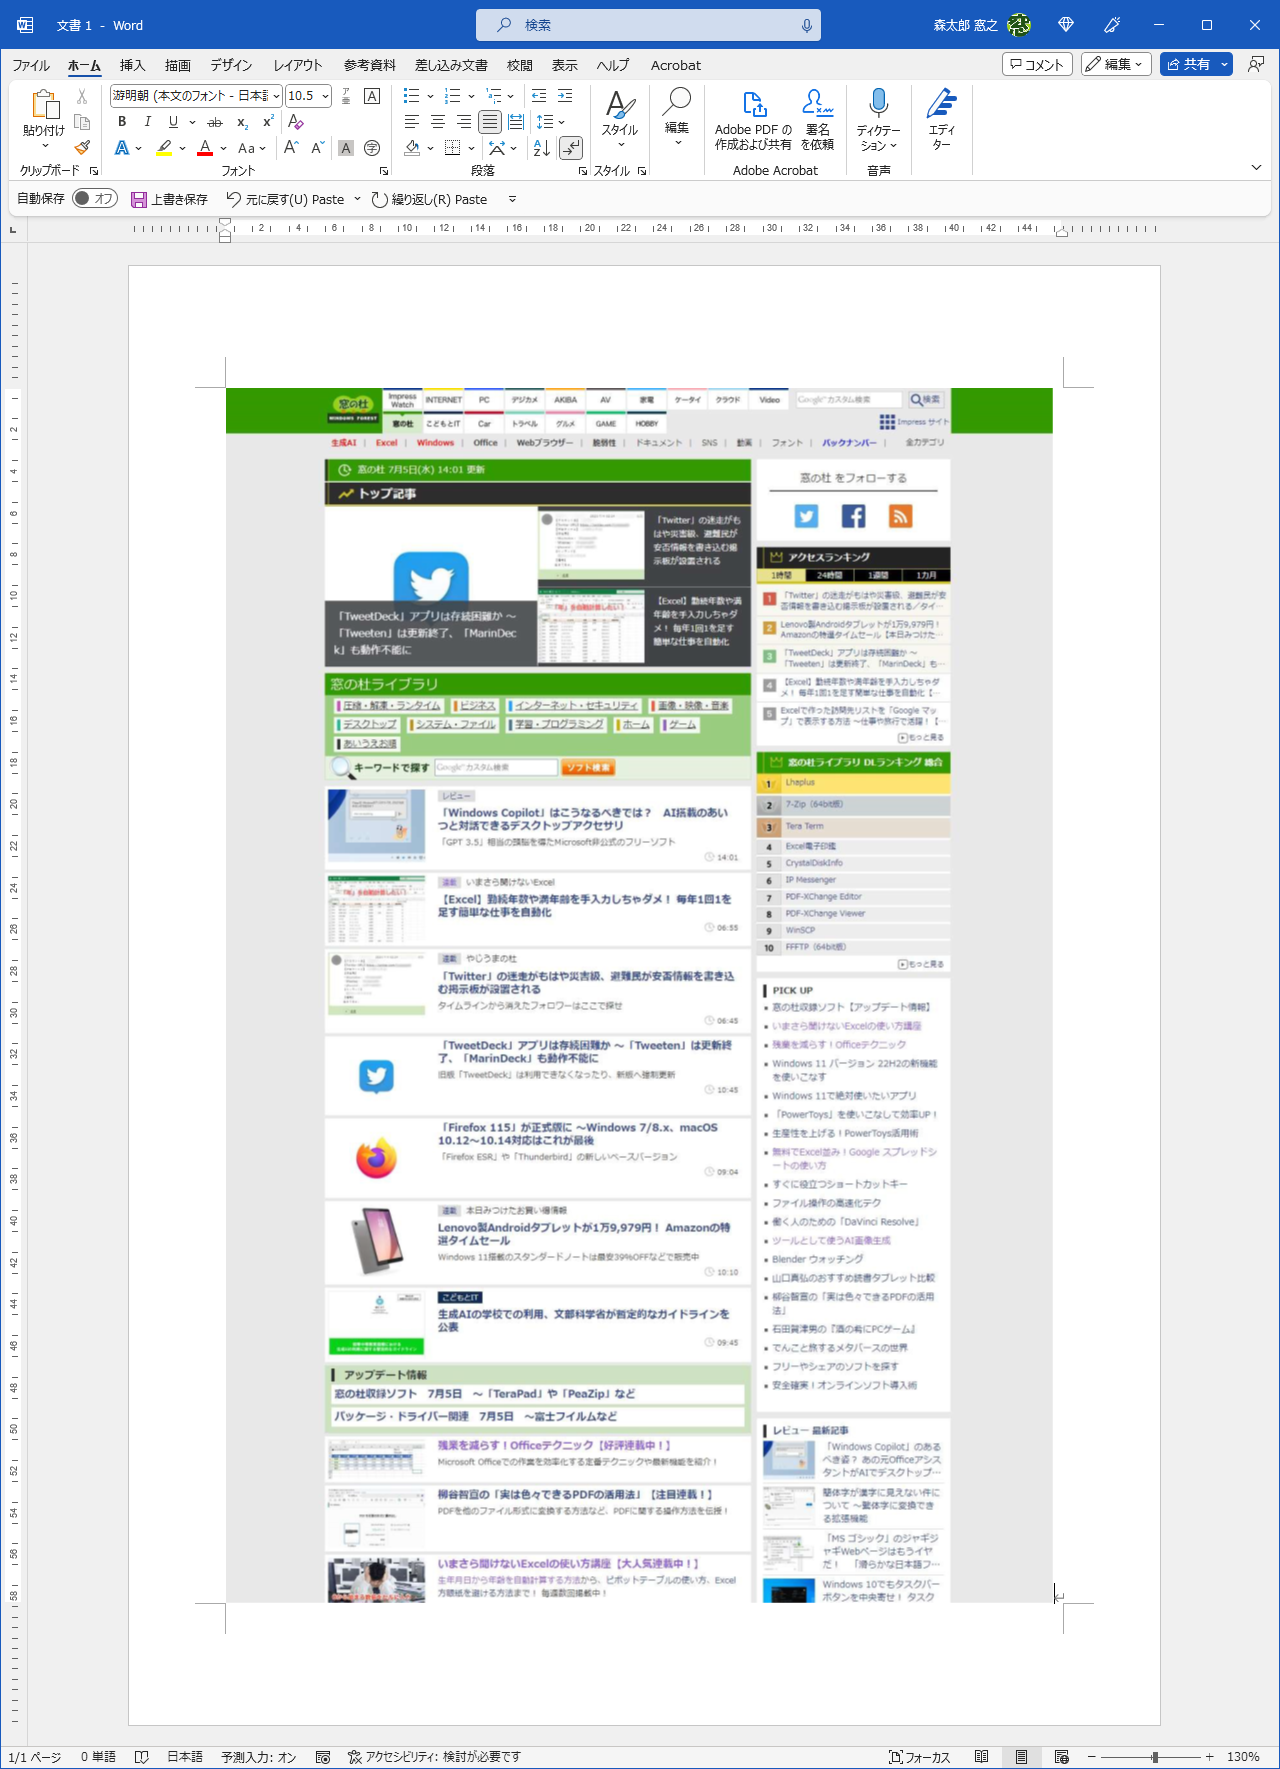Shrink font size with smaller A icon

317,148
